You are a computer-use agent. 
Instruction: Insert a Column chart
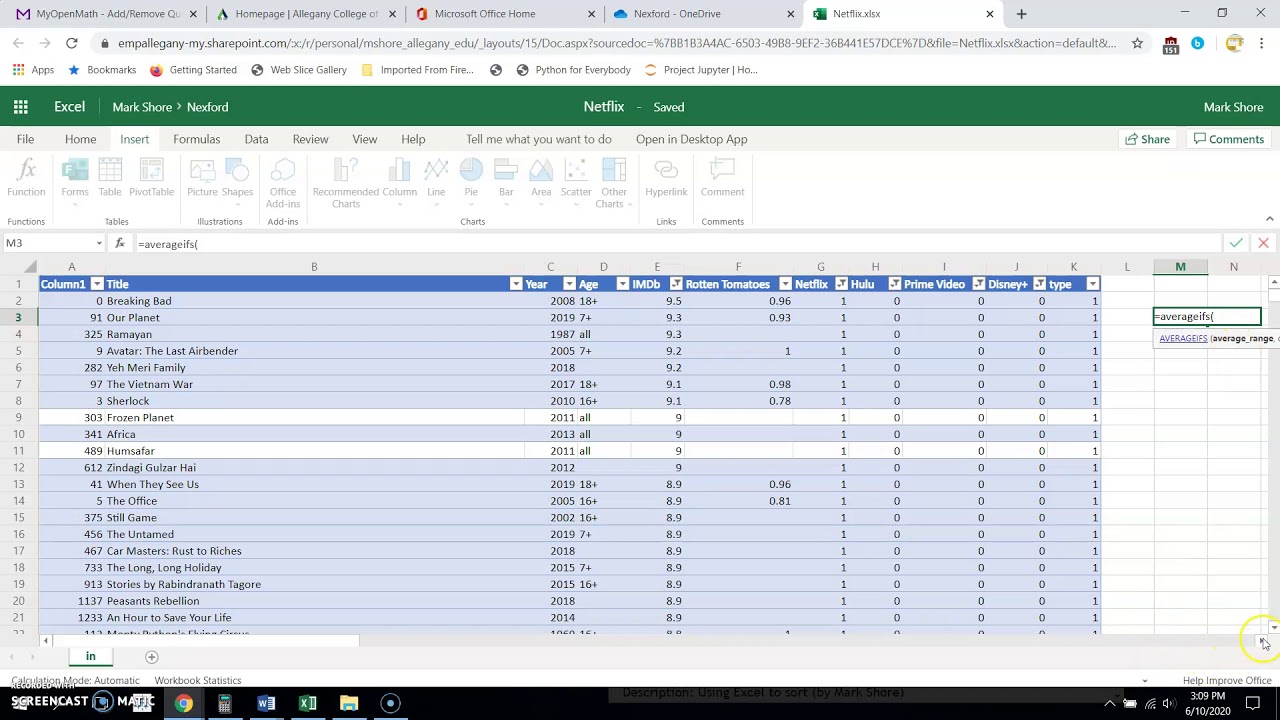pos(399,180)
